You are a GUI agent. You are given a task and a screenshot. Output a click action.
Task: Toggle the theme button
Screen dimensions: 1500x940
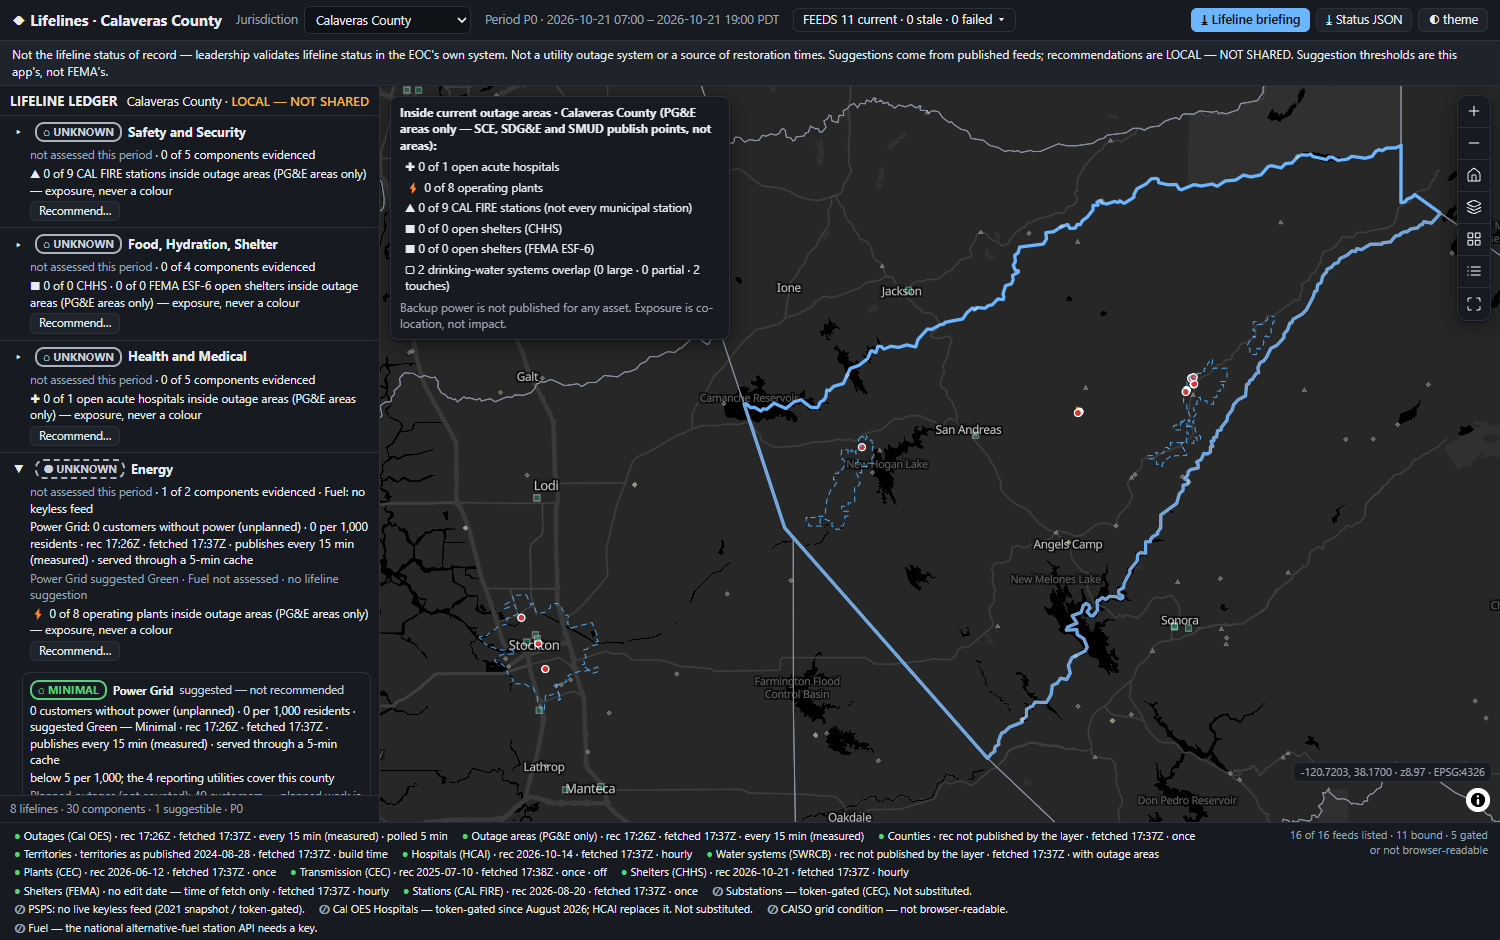coord(1453,20)
